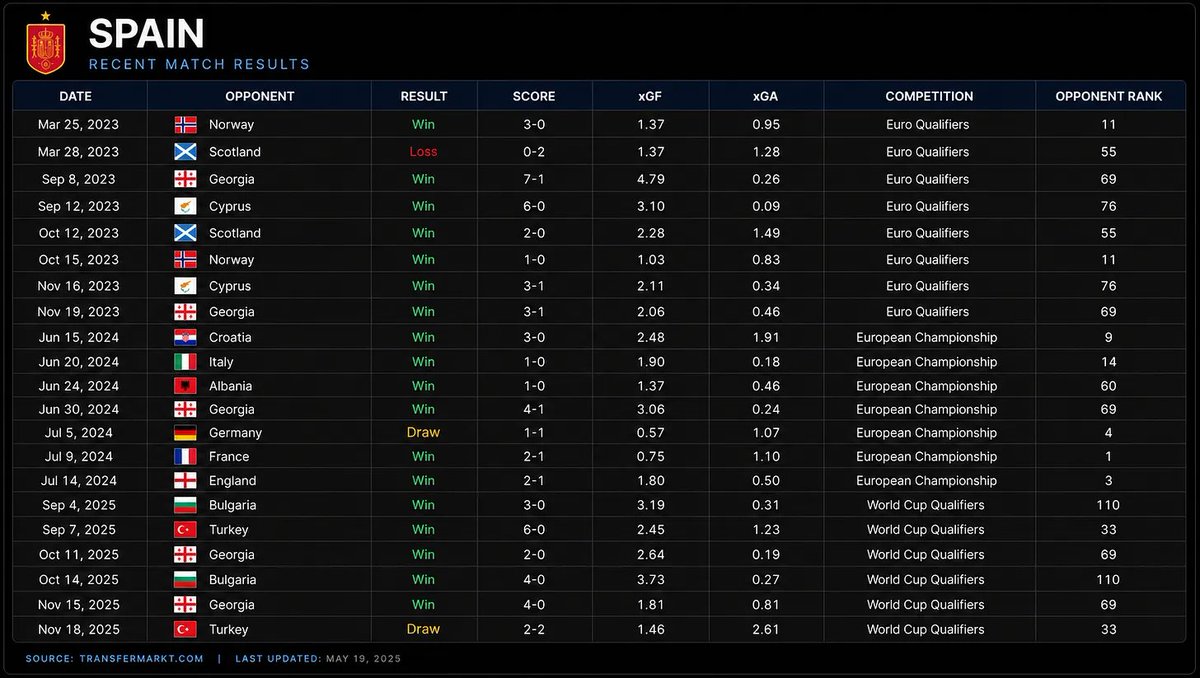This screenshot has height=678, width=1200.
Task: Click the Bulgaria flag in Oct 14, 2025 row
Action: click(x=186, y=580)
